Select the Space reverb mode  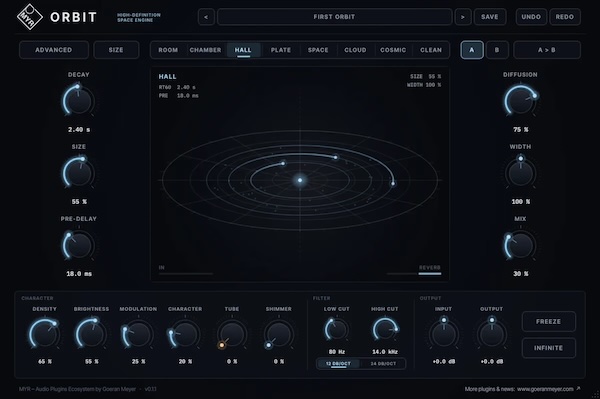pos(318,50)
